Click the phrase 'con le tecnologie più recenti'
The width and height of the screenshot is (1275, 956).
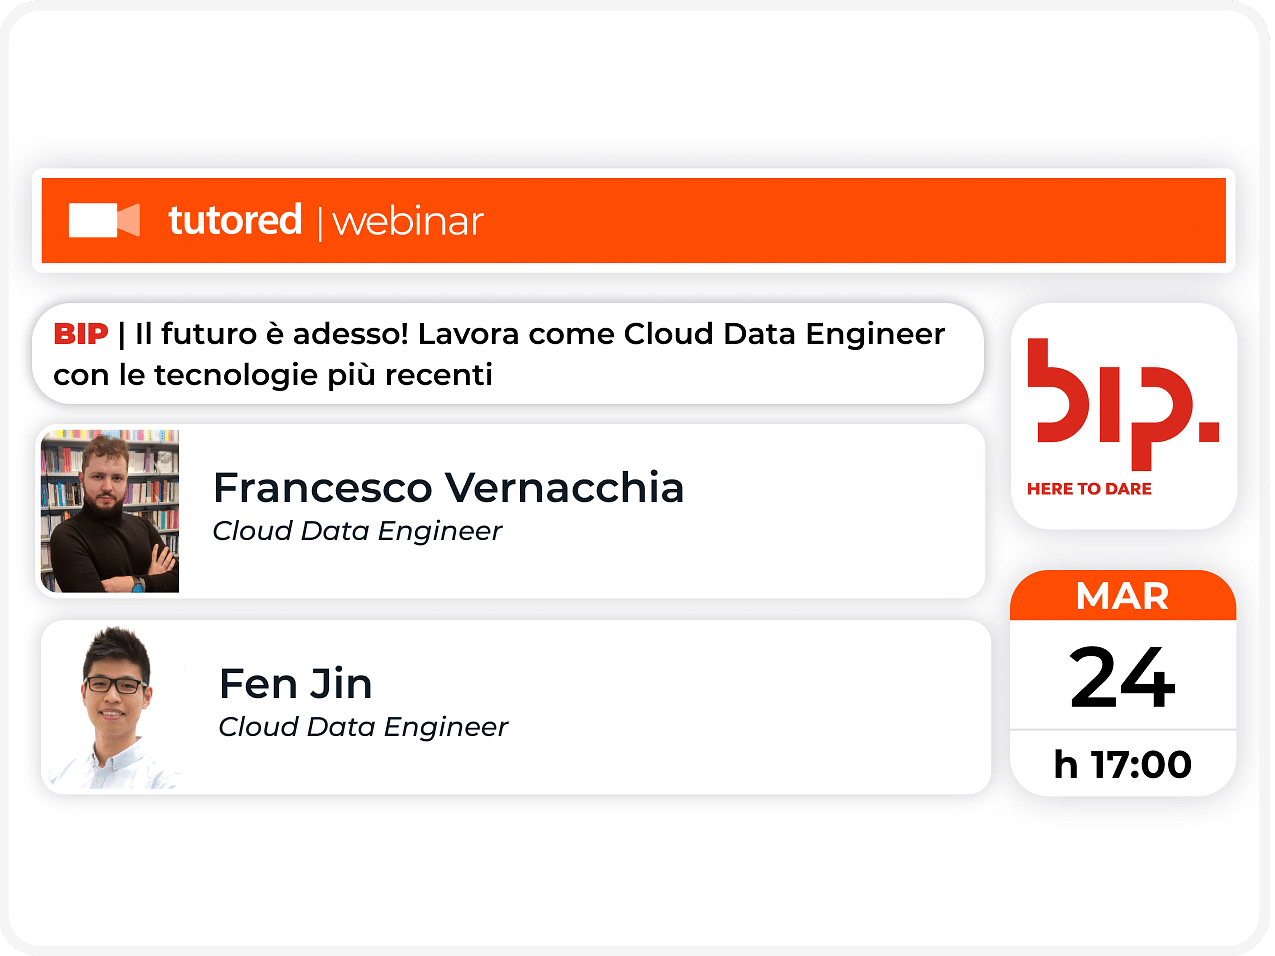pos(273,375)
